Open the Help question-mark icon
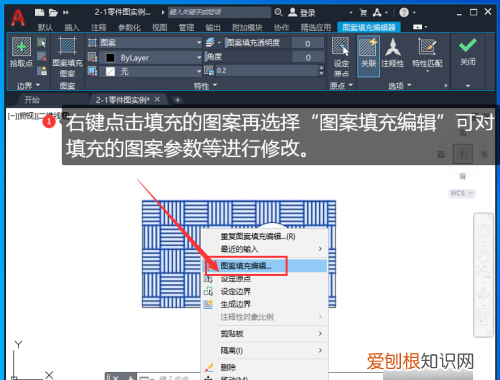 pyautogui.click(x=404, y=13)
